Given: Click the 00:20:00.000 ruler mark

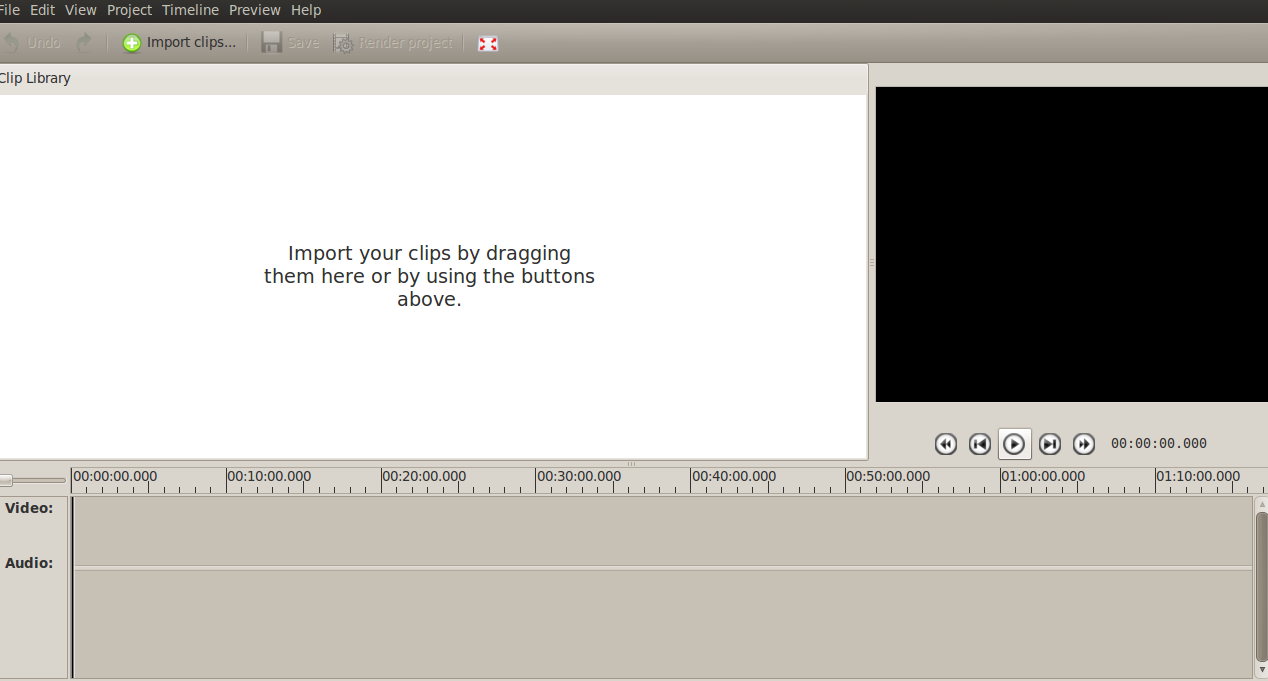Looking at the screenshot, I should (424, 476).
